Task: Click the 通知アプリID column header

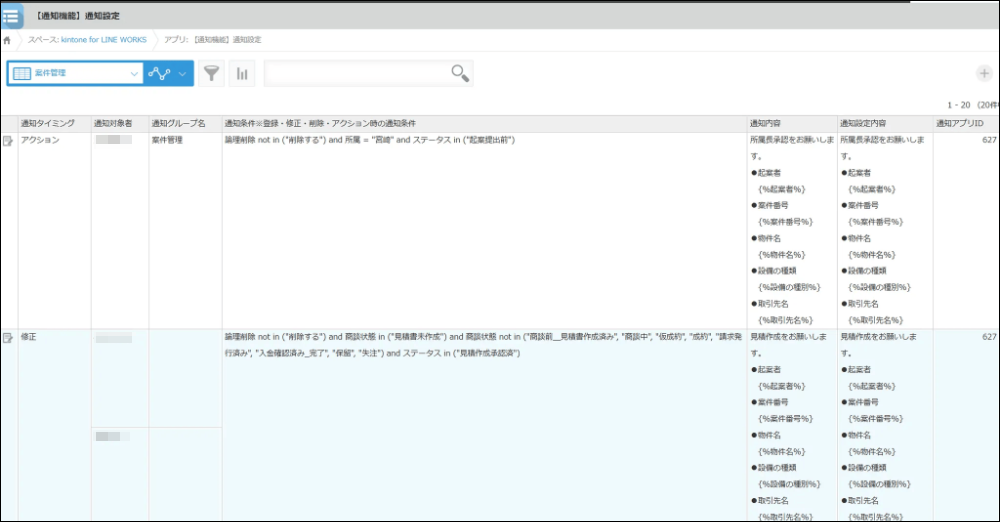Action: 959,123
